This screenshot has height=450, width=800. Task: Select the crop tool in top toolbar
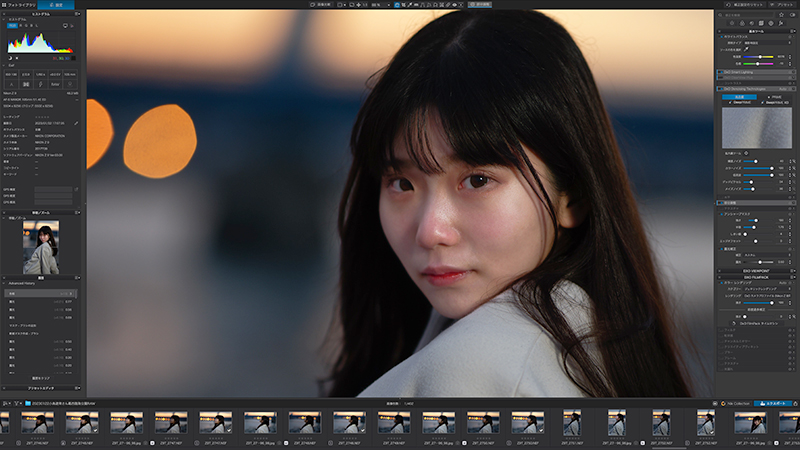coord(404,5)
